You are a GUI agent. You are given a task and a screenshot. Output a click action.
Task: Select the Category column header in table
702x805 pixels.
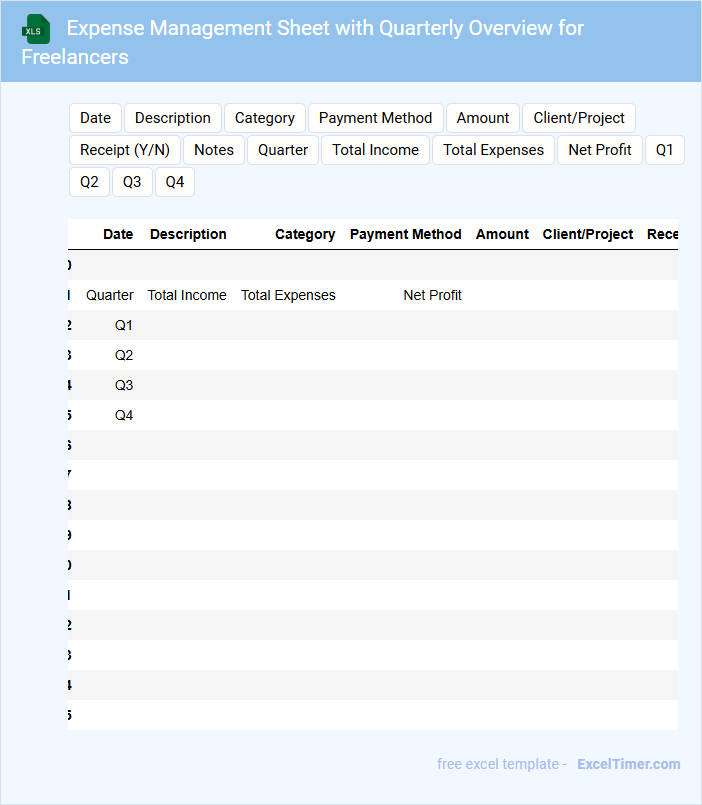point(305,234)
